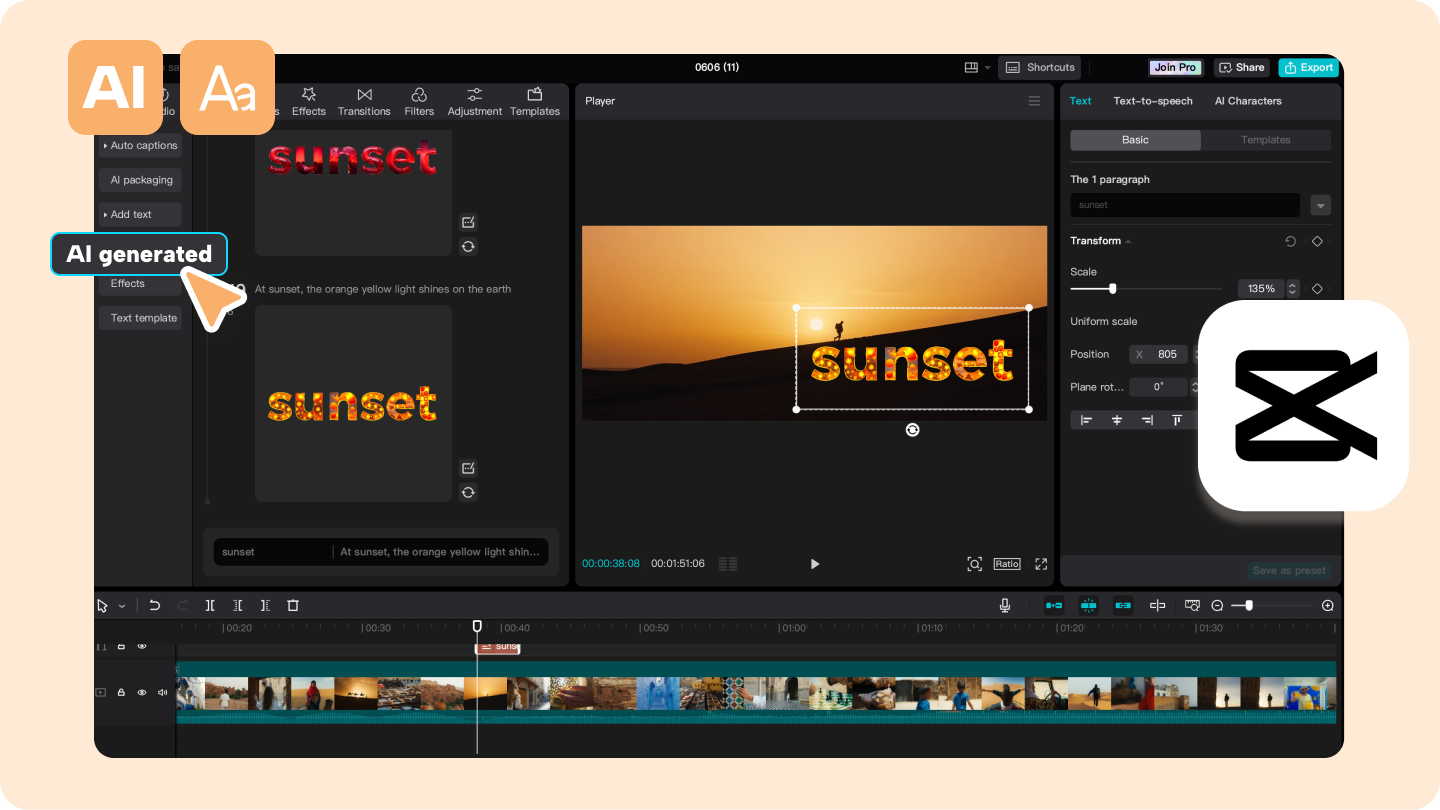
Task: Zoom out the timeline with the minus magnifier
Action: point(1217,605)
